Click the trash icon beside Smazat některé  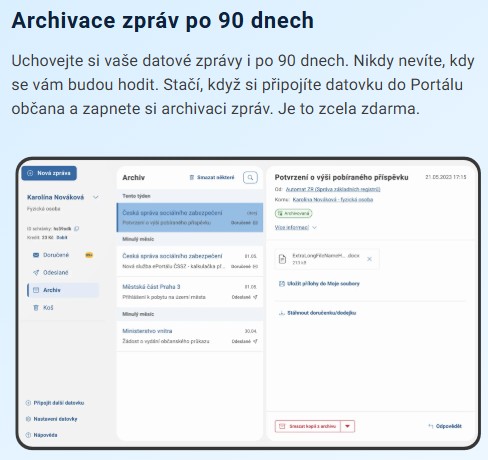[192, 178]
